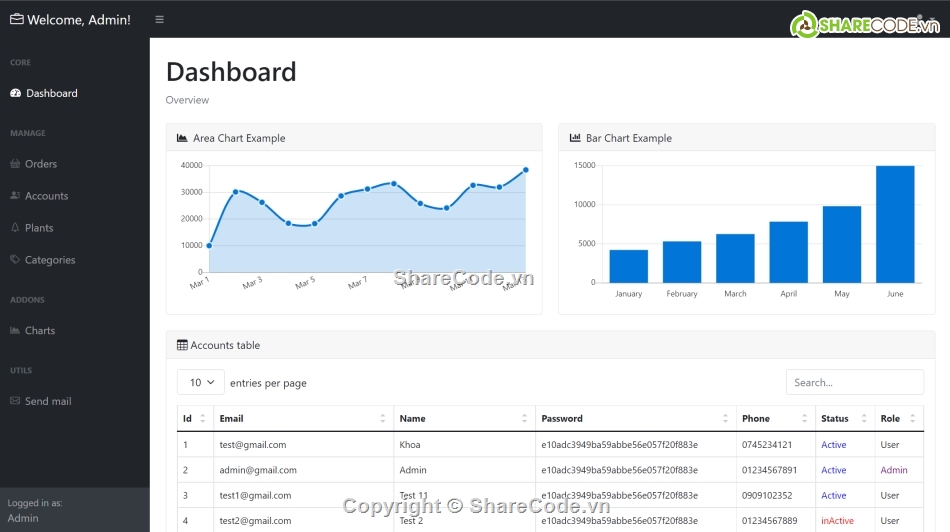This screenshot has height=532, width=950.
Task: Click the Charts icon in sidebar
Action: point(15,331)
